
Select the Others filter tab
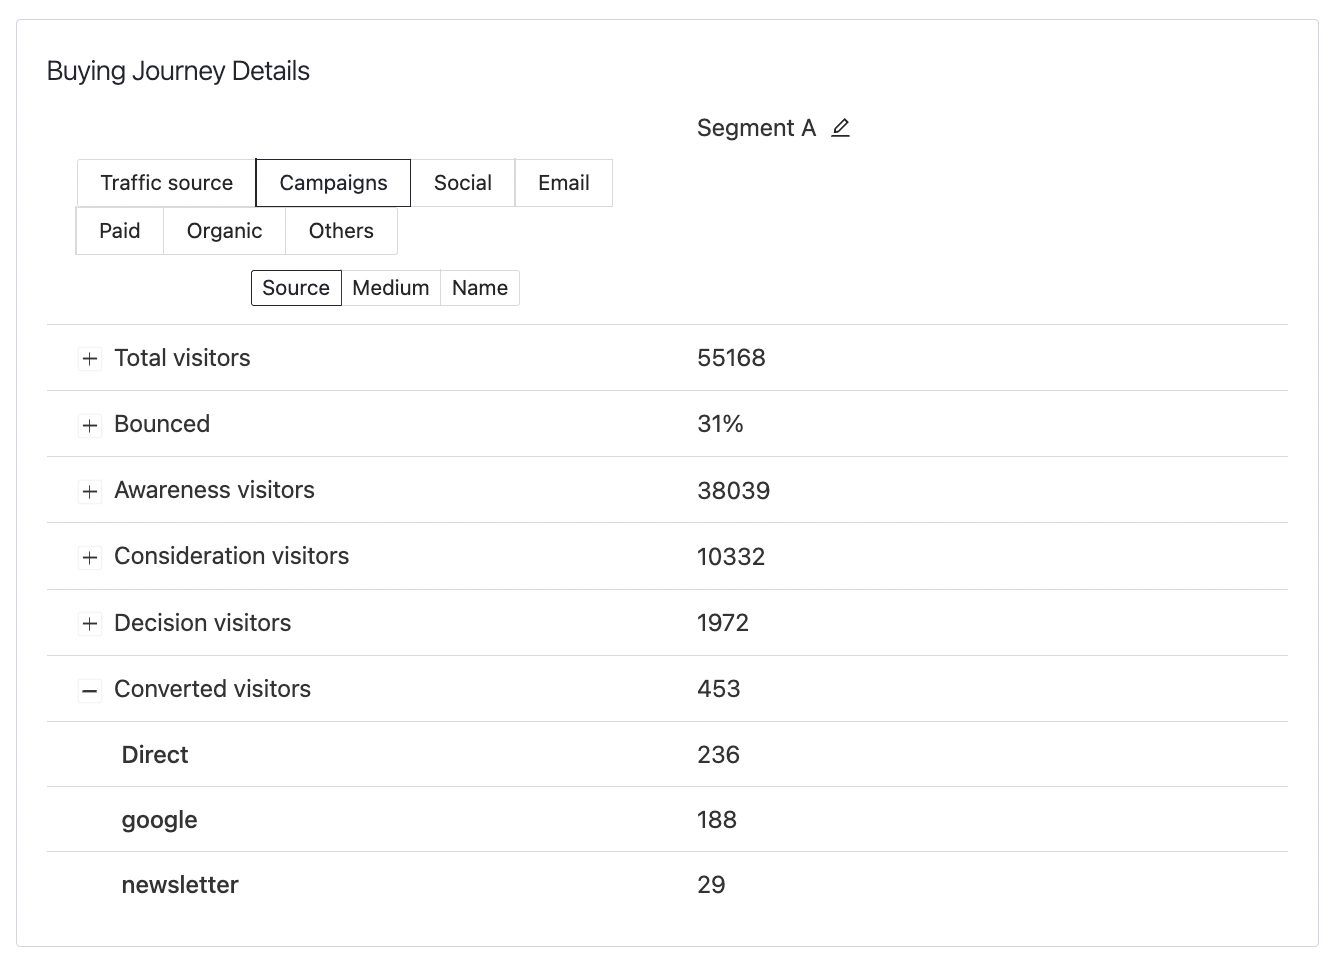[341, 231]
